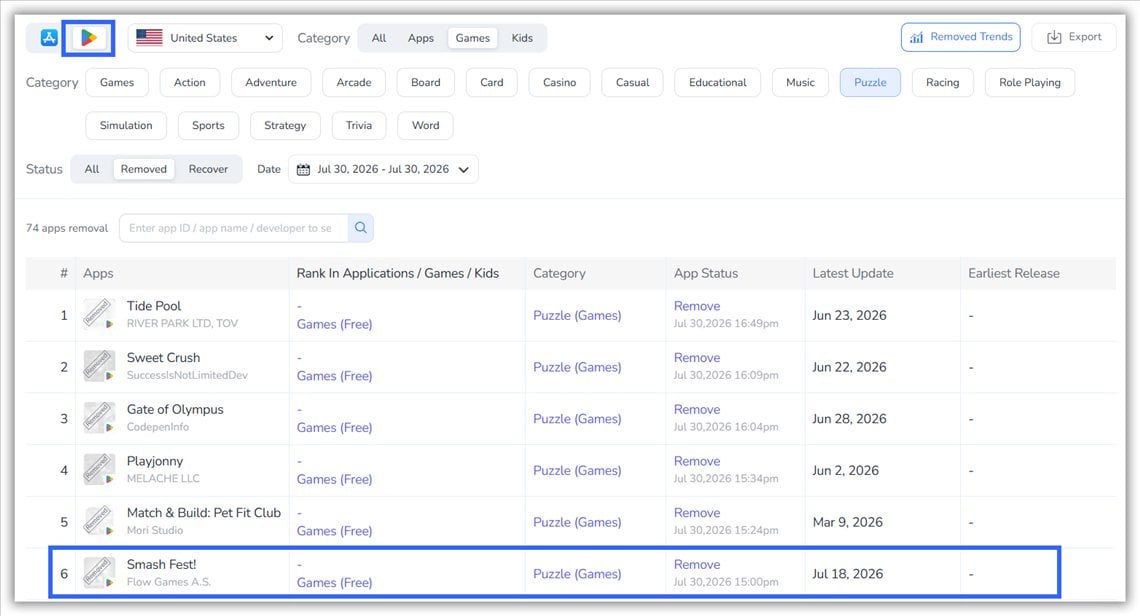Expand the Jul 30, 2026 date range picker
The height and width of the screenshot is (616, 1140).
tap(383, 169)
